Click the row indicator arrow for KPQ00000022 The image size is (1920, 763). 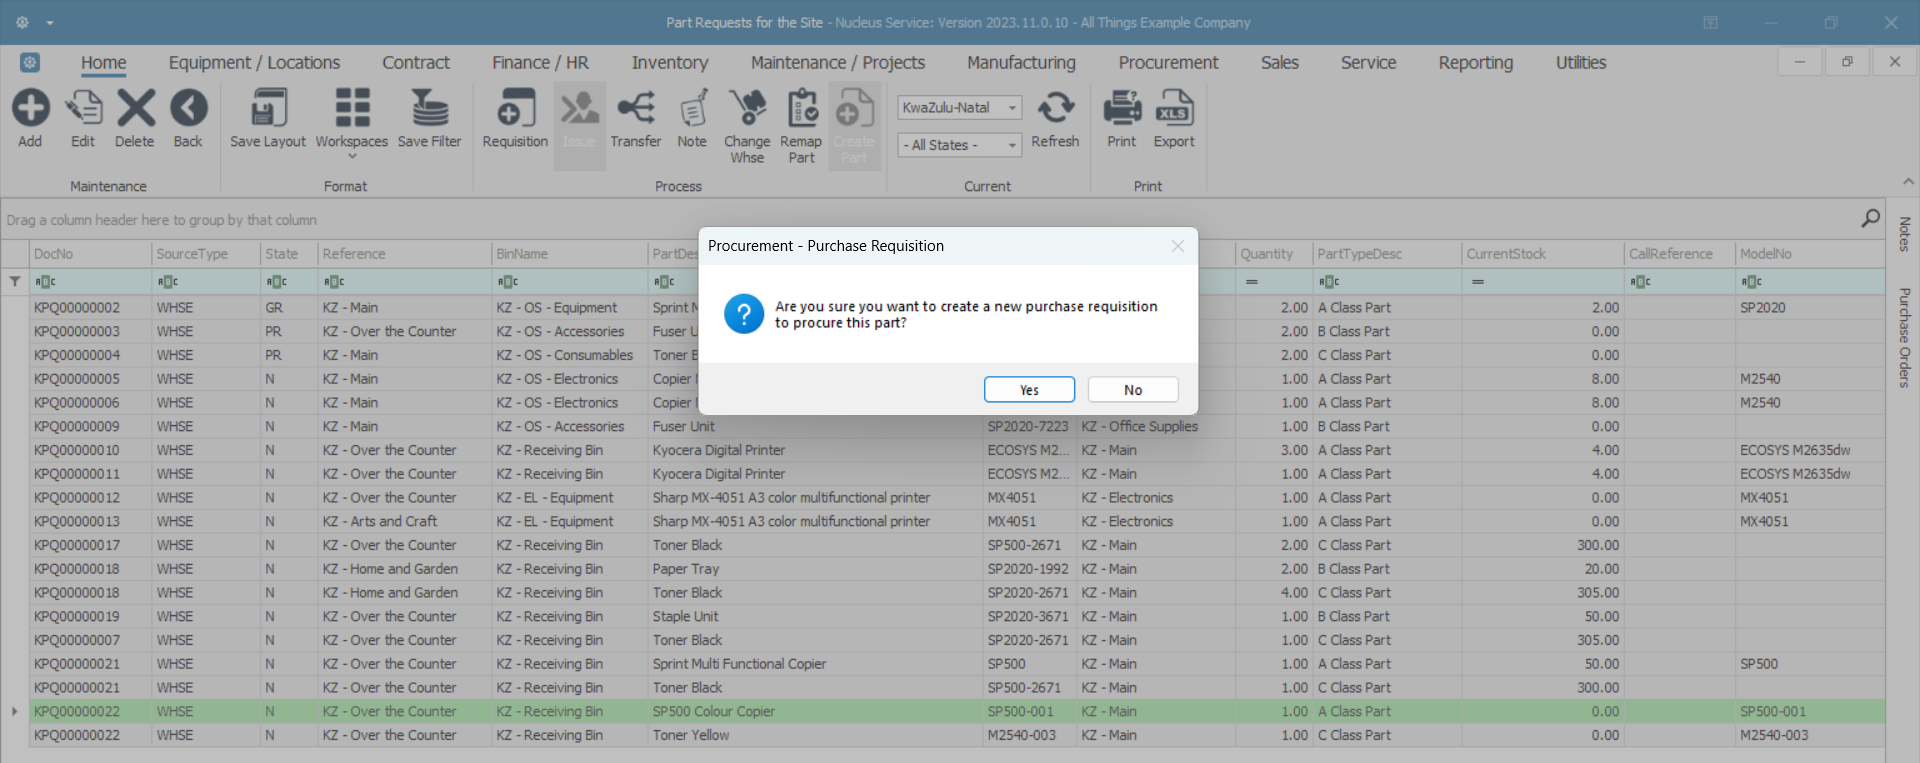tap(14, 711)
